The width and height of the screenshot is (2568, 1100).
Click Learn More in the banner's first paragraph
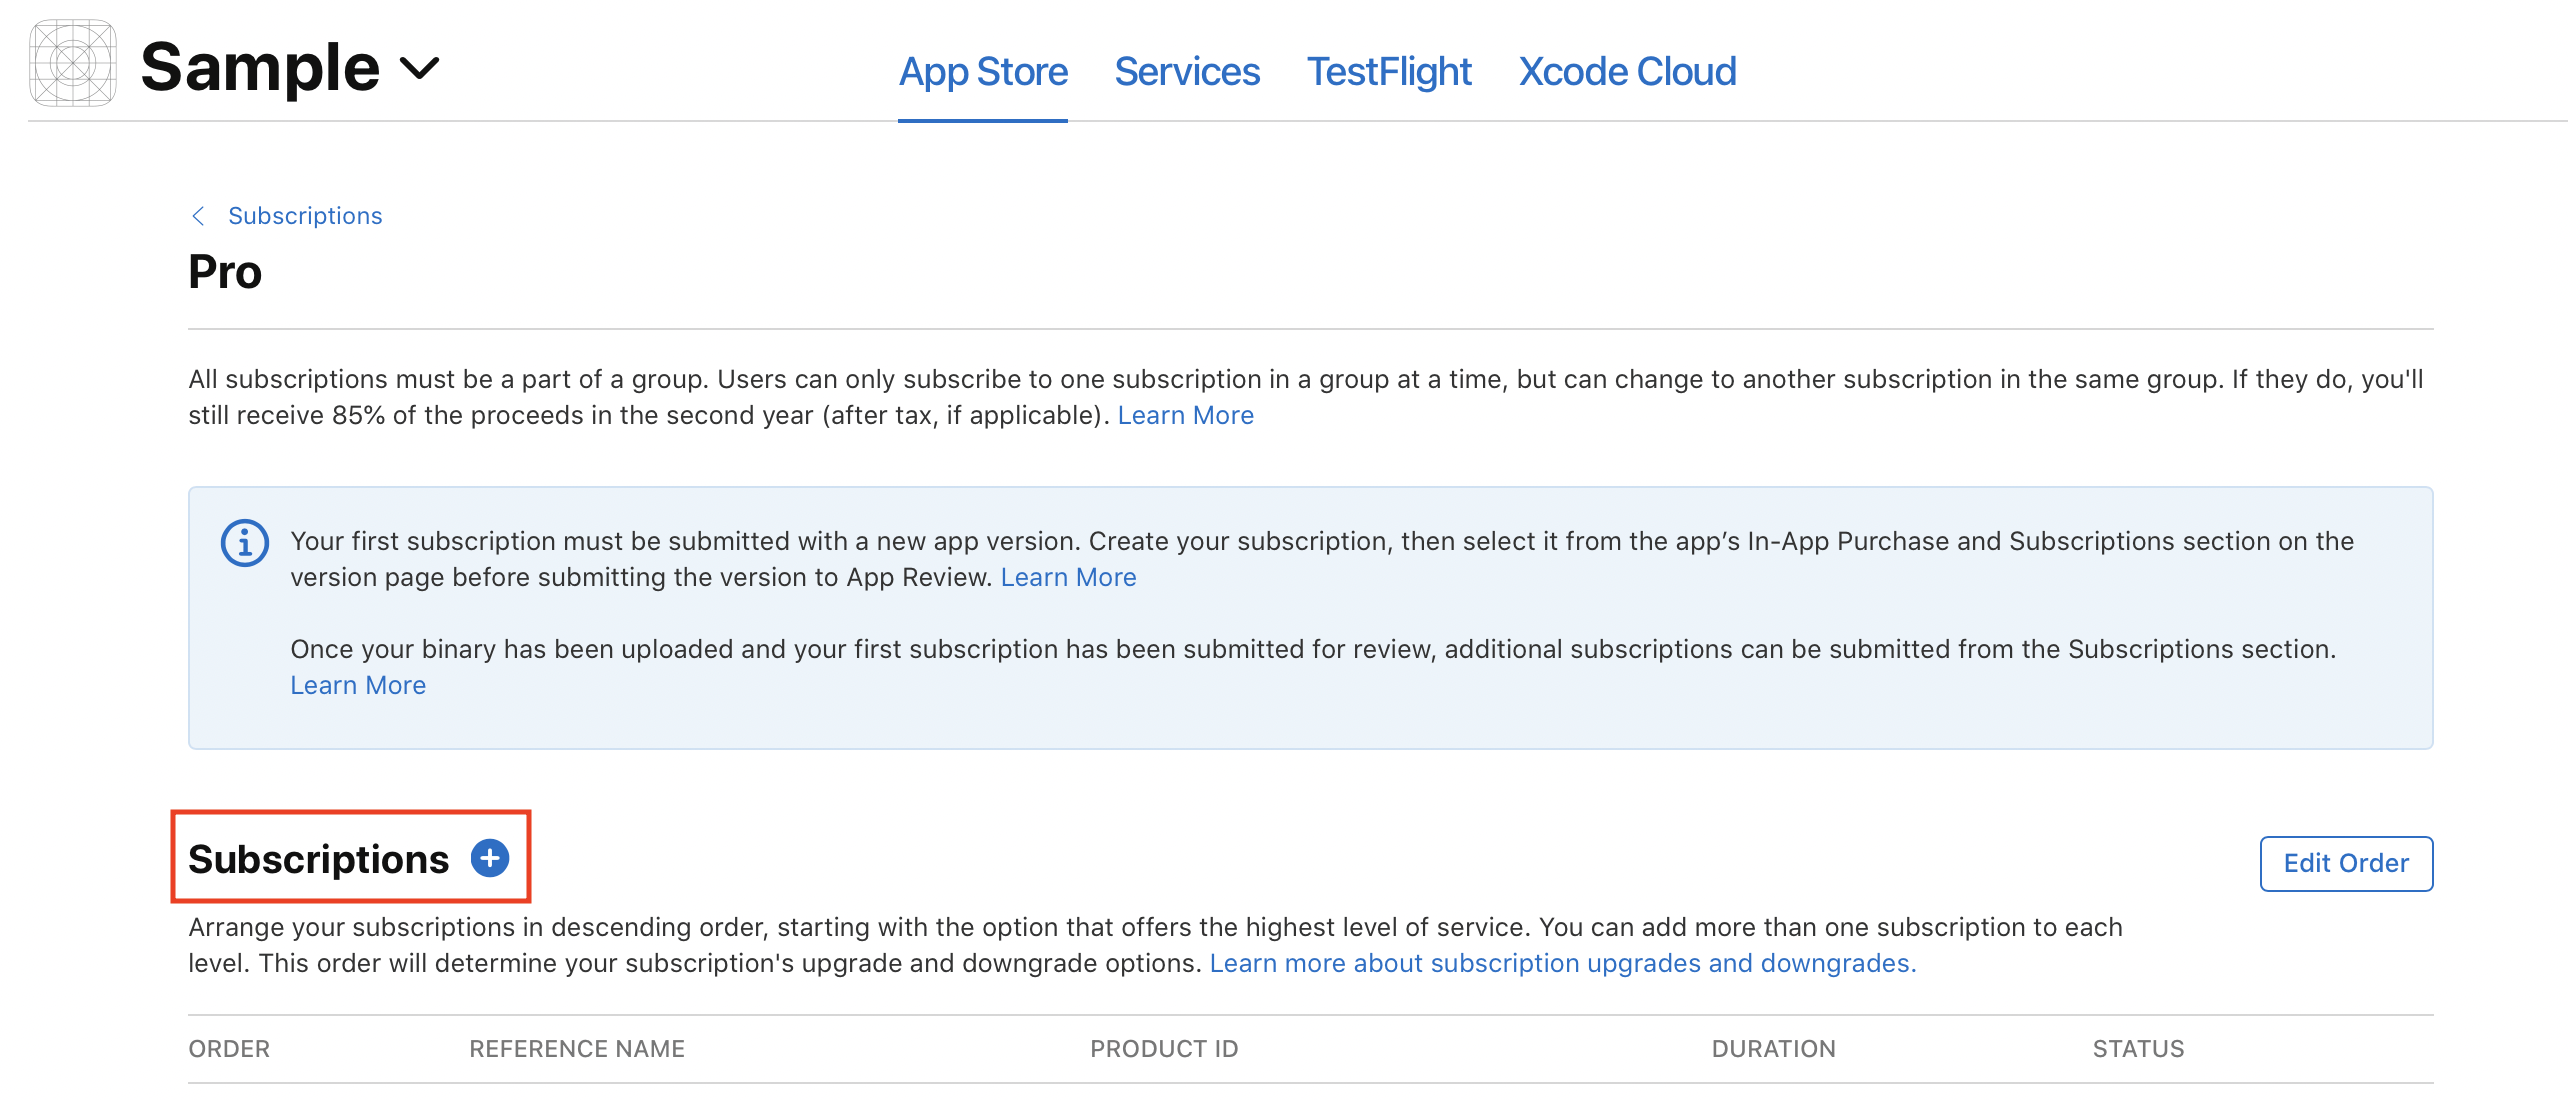point(1069,577)
